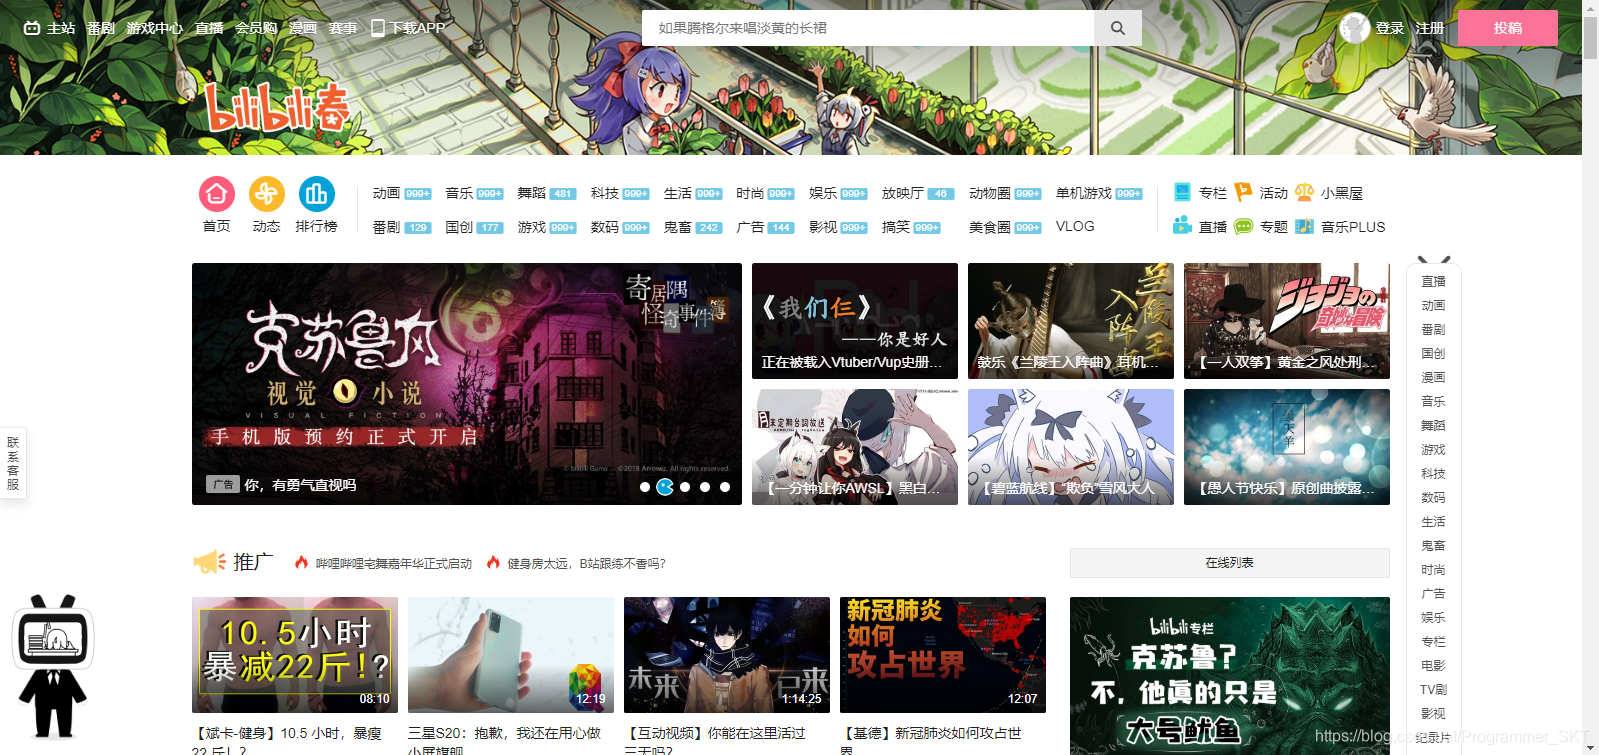Image resolution: width=1599 pixels, height=755 pixels.
Task: Click the 推广 megaphone icon
Action: tap(210, 562)
